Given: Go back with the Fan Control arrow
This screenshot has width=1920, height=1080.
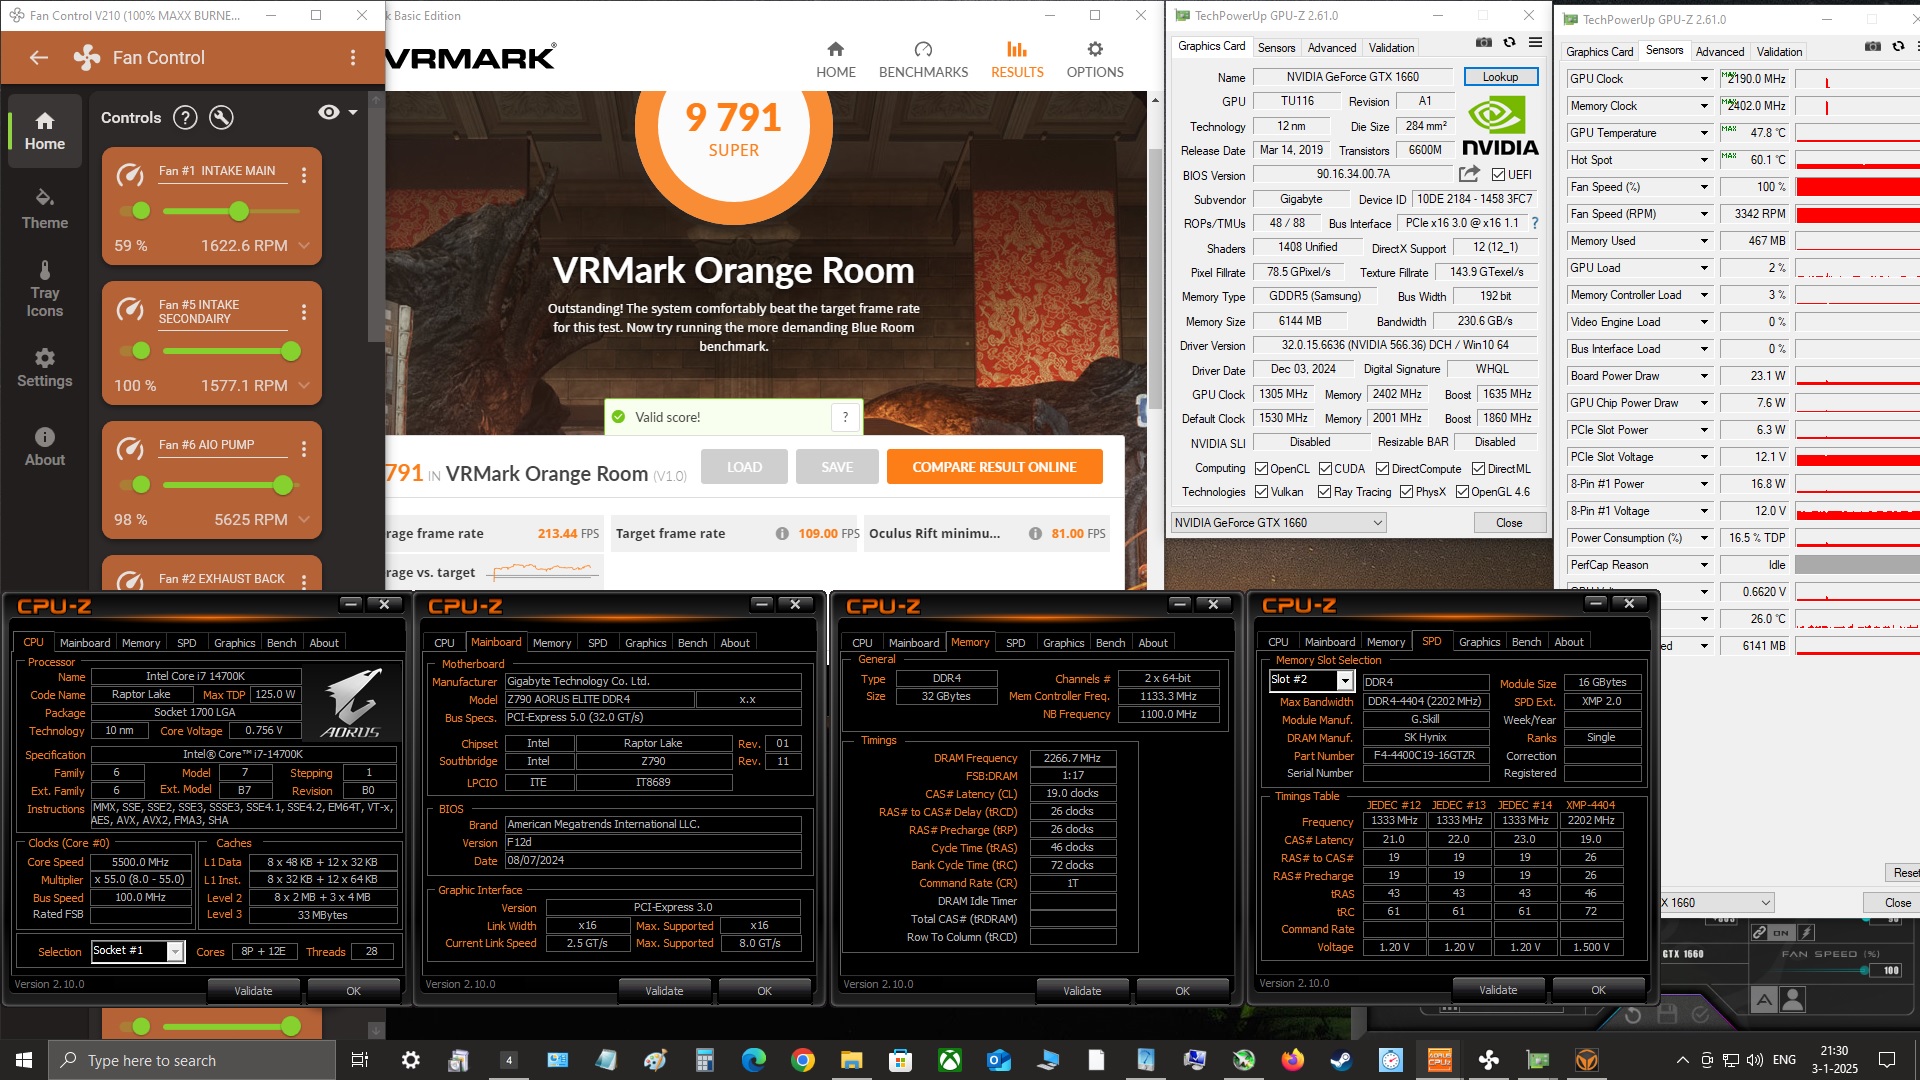Looking at the screenshot, I should click(x=39, y=58).
